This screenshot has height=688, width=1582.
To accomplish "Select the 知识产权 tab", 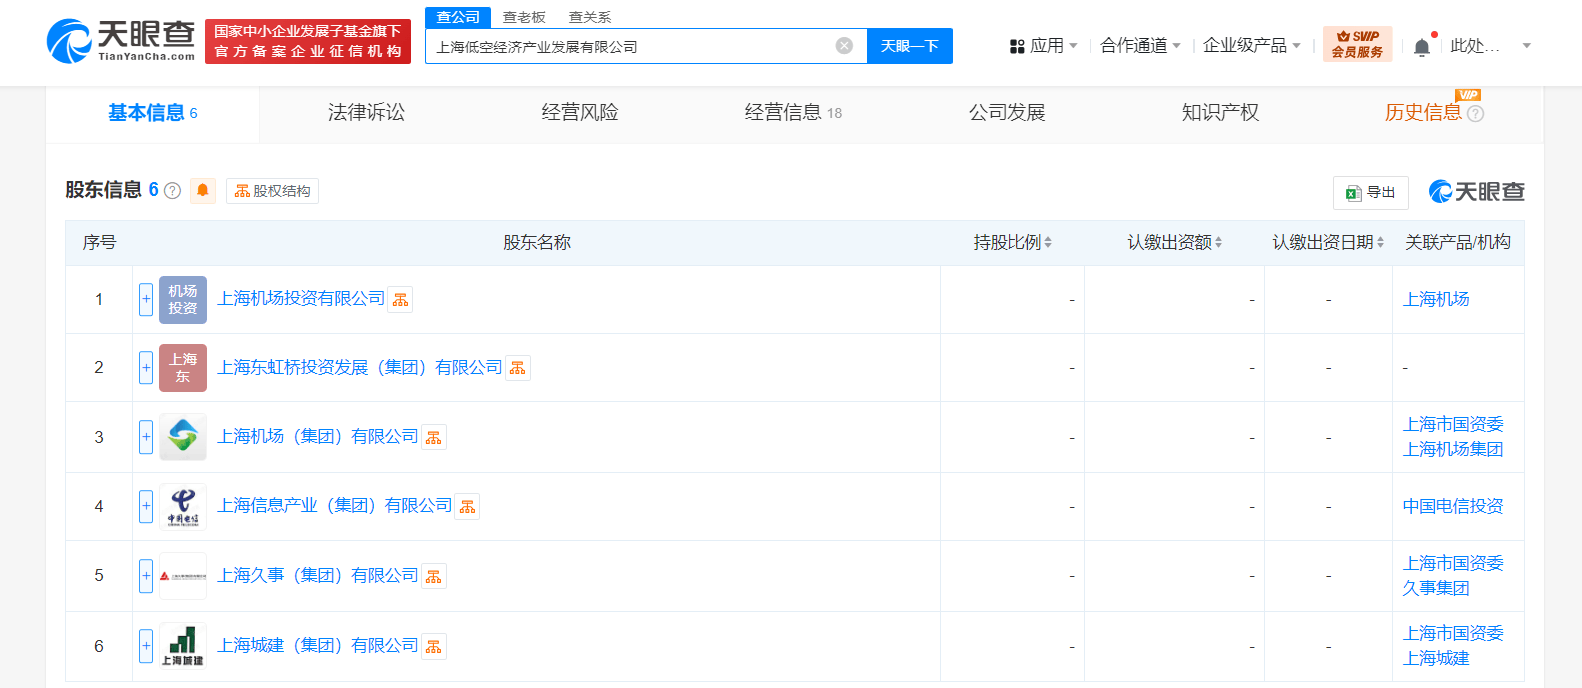I will coord(1220,113).
